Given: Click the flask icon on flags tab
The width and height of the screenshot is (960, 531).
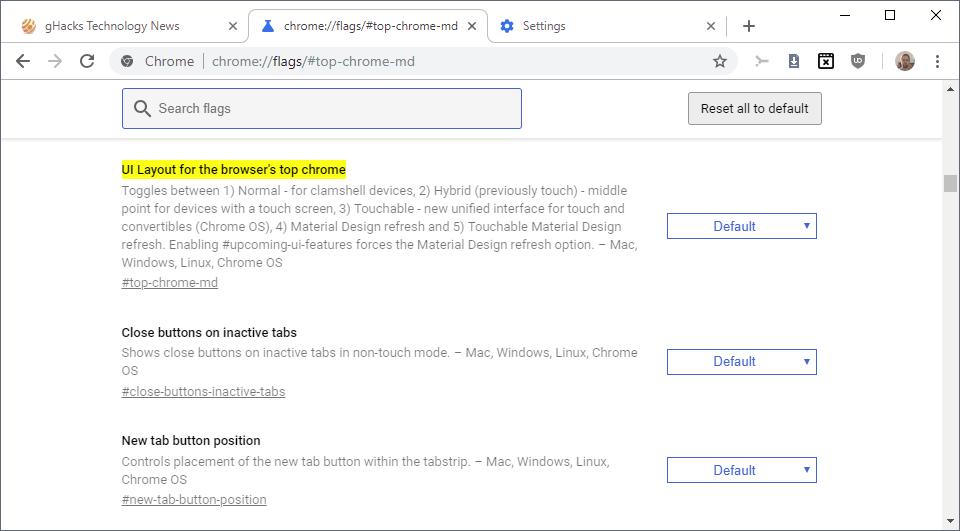Looking at the screenshot, I should point(268,26).
